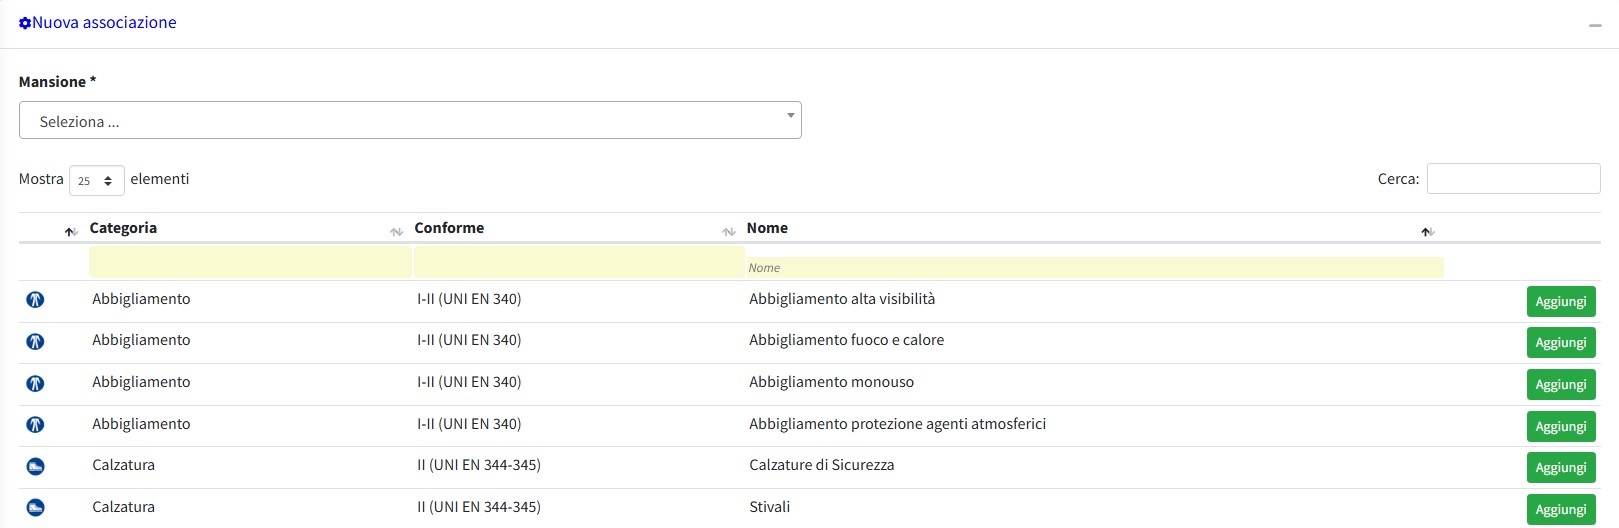Screen dimensions: 1619x528
Task: Add Stivali with Aggiungi button
Action: [1560, 509]
